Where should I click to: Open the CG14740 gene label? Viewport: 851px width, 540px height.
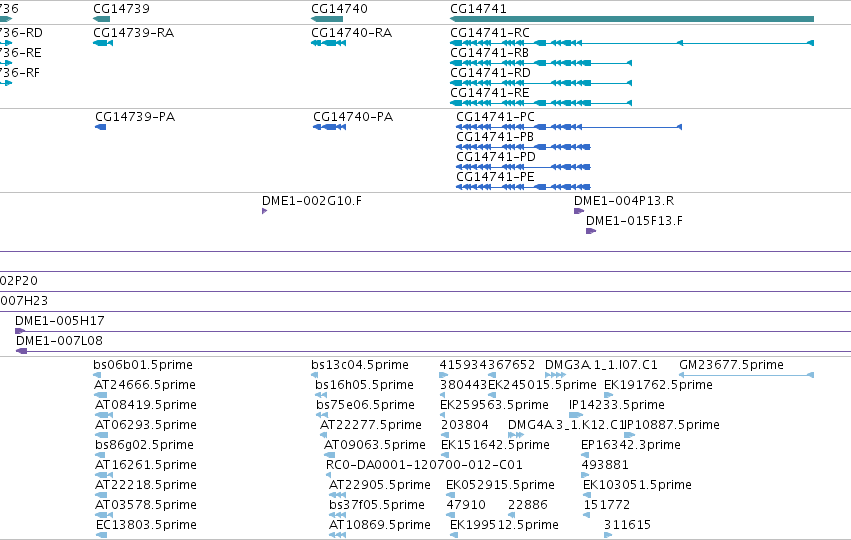pyautogui.click(x=339, y=9)
